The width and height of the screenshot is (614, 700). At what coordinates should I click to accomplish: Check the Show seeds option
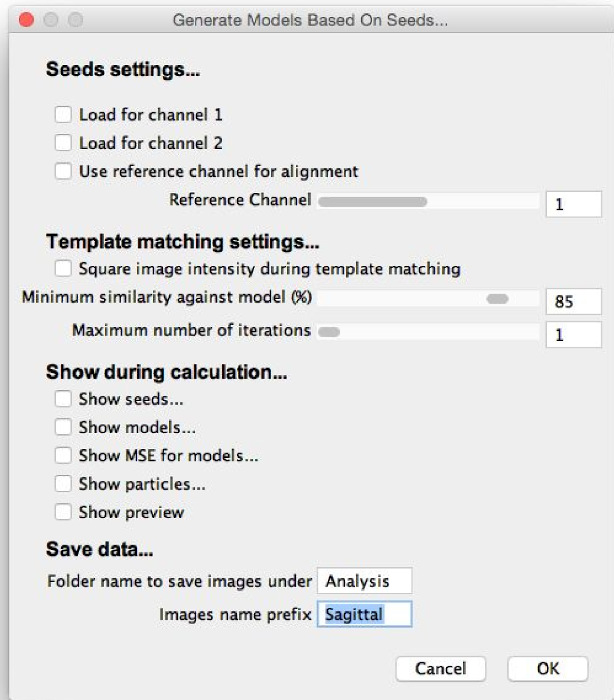[x=64, y=400]
